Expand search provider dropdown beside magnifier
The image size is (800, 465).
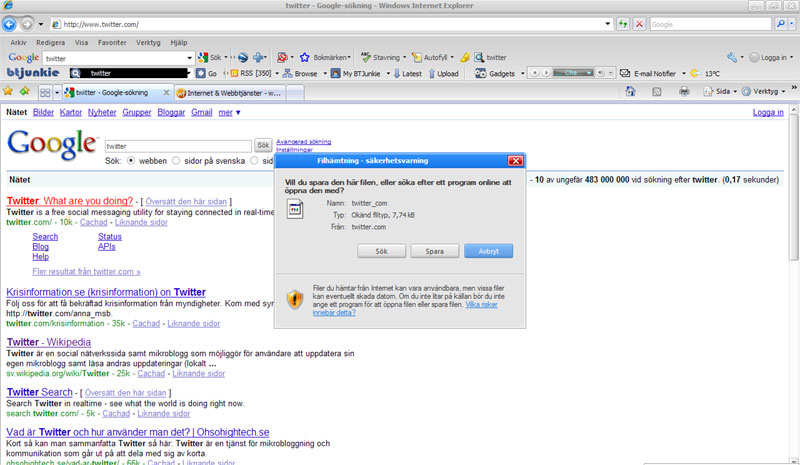(x=792, y=24)
